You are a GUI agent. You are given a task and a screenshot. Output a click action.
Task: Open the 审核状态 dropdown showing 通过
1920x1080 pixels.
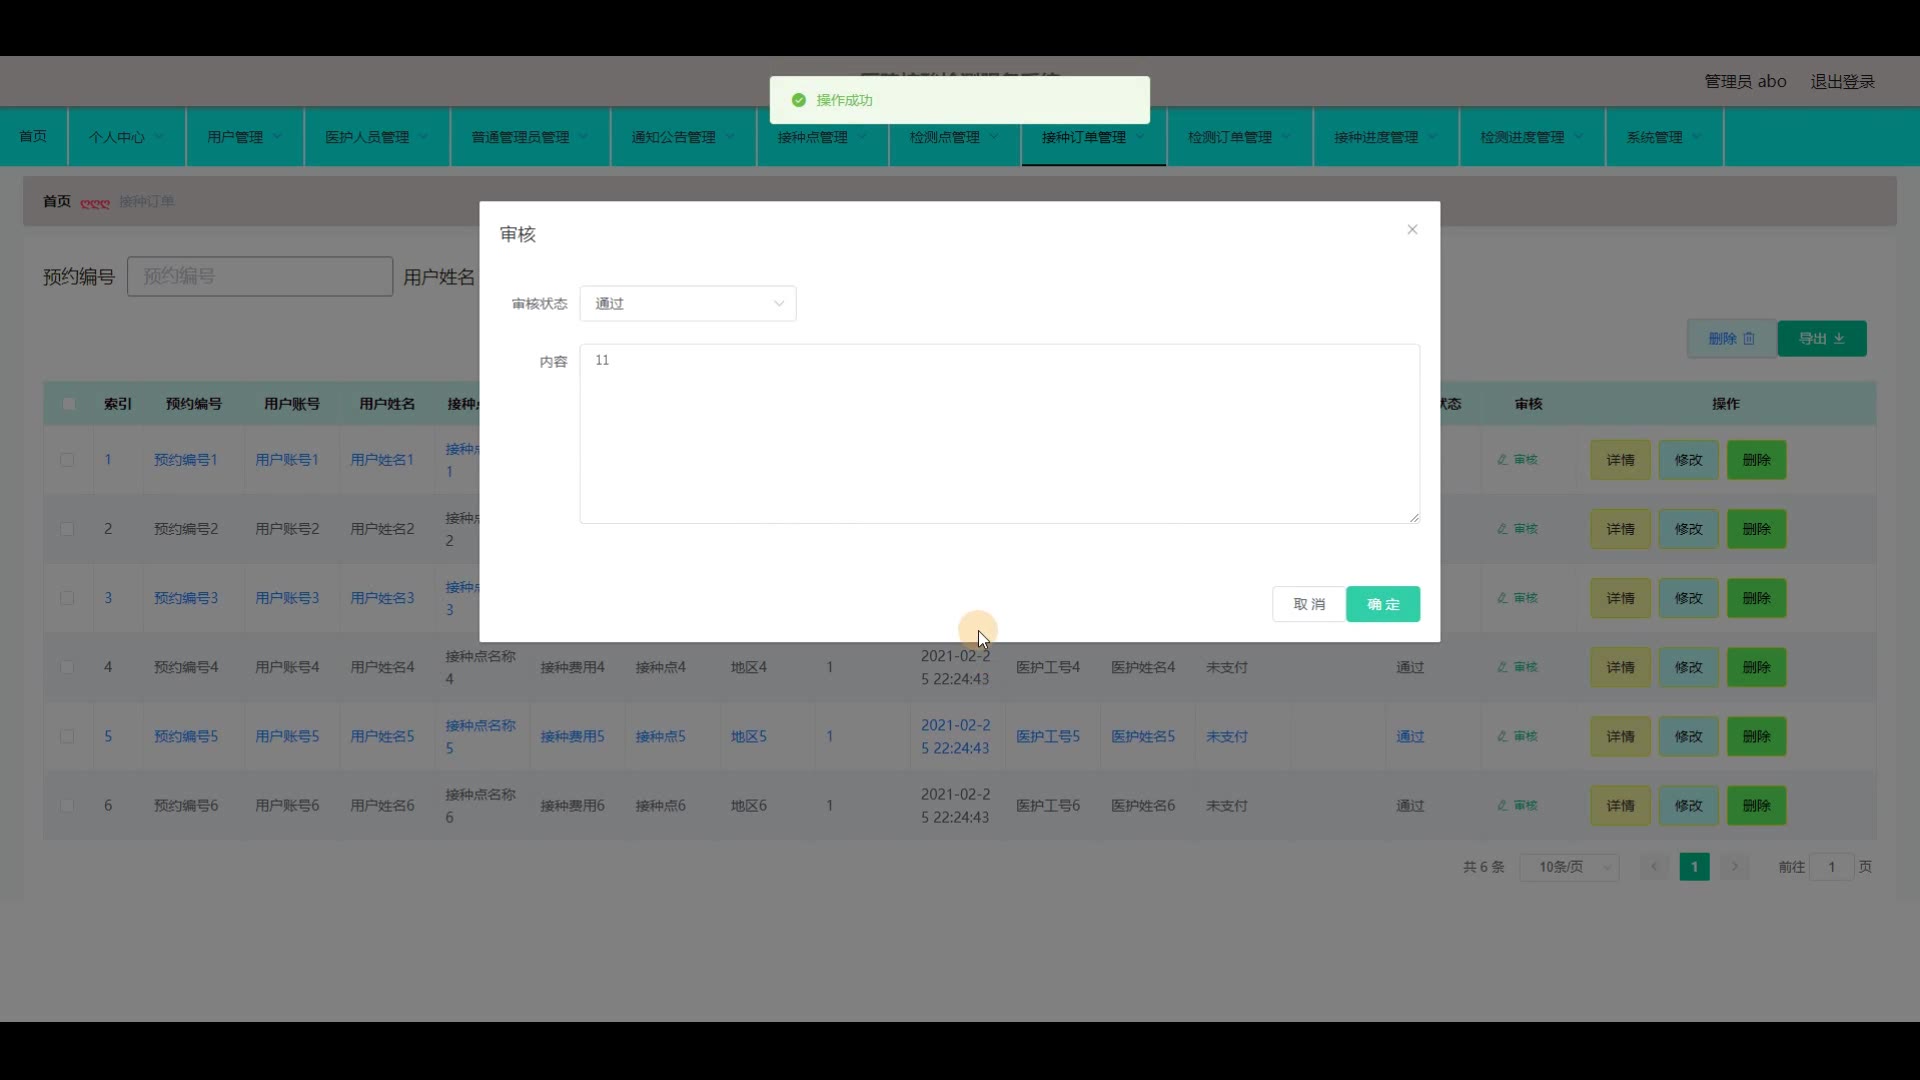tap(687, 304)
